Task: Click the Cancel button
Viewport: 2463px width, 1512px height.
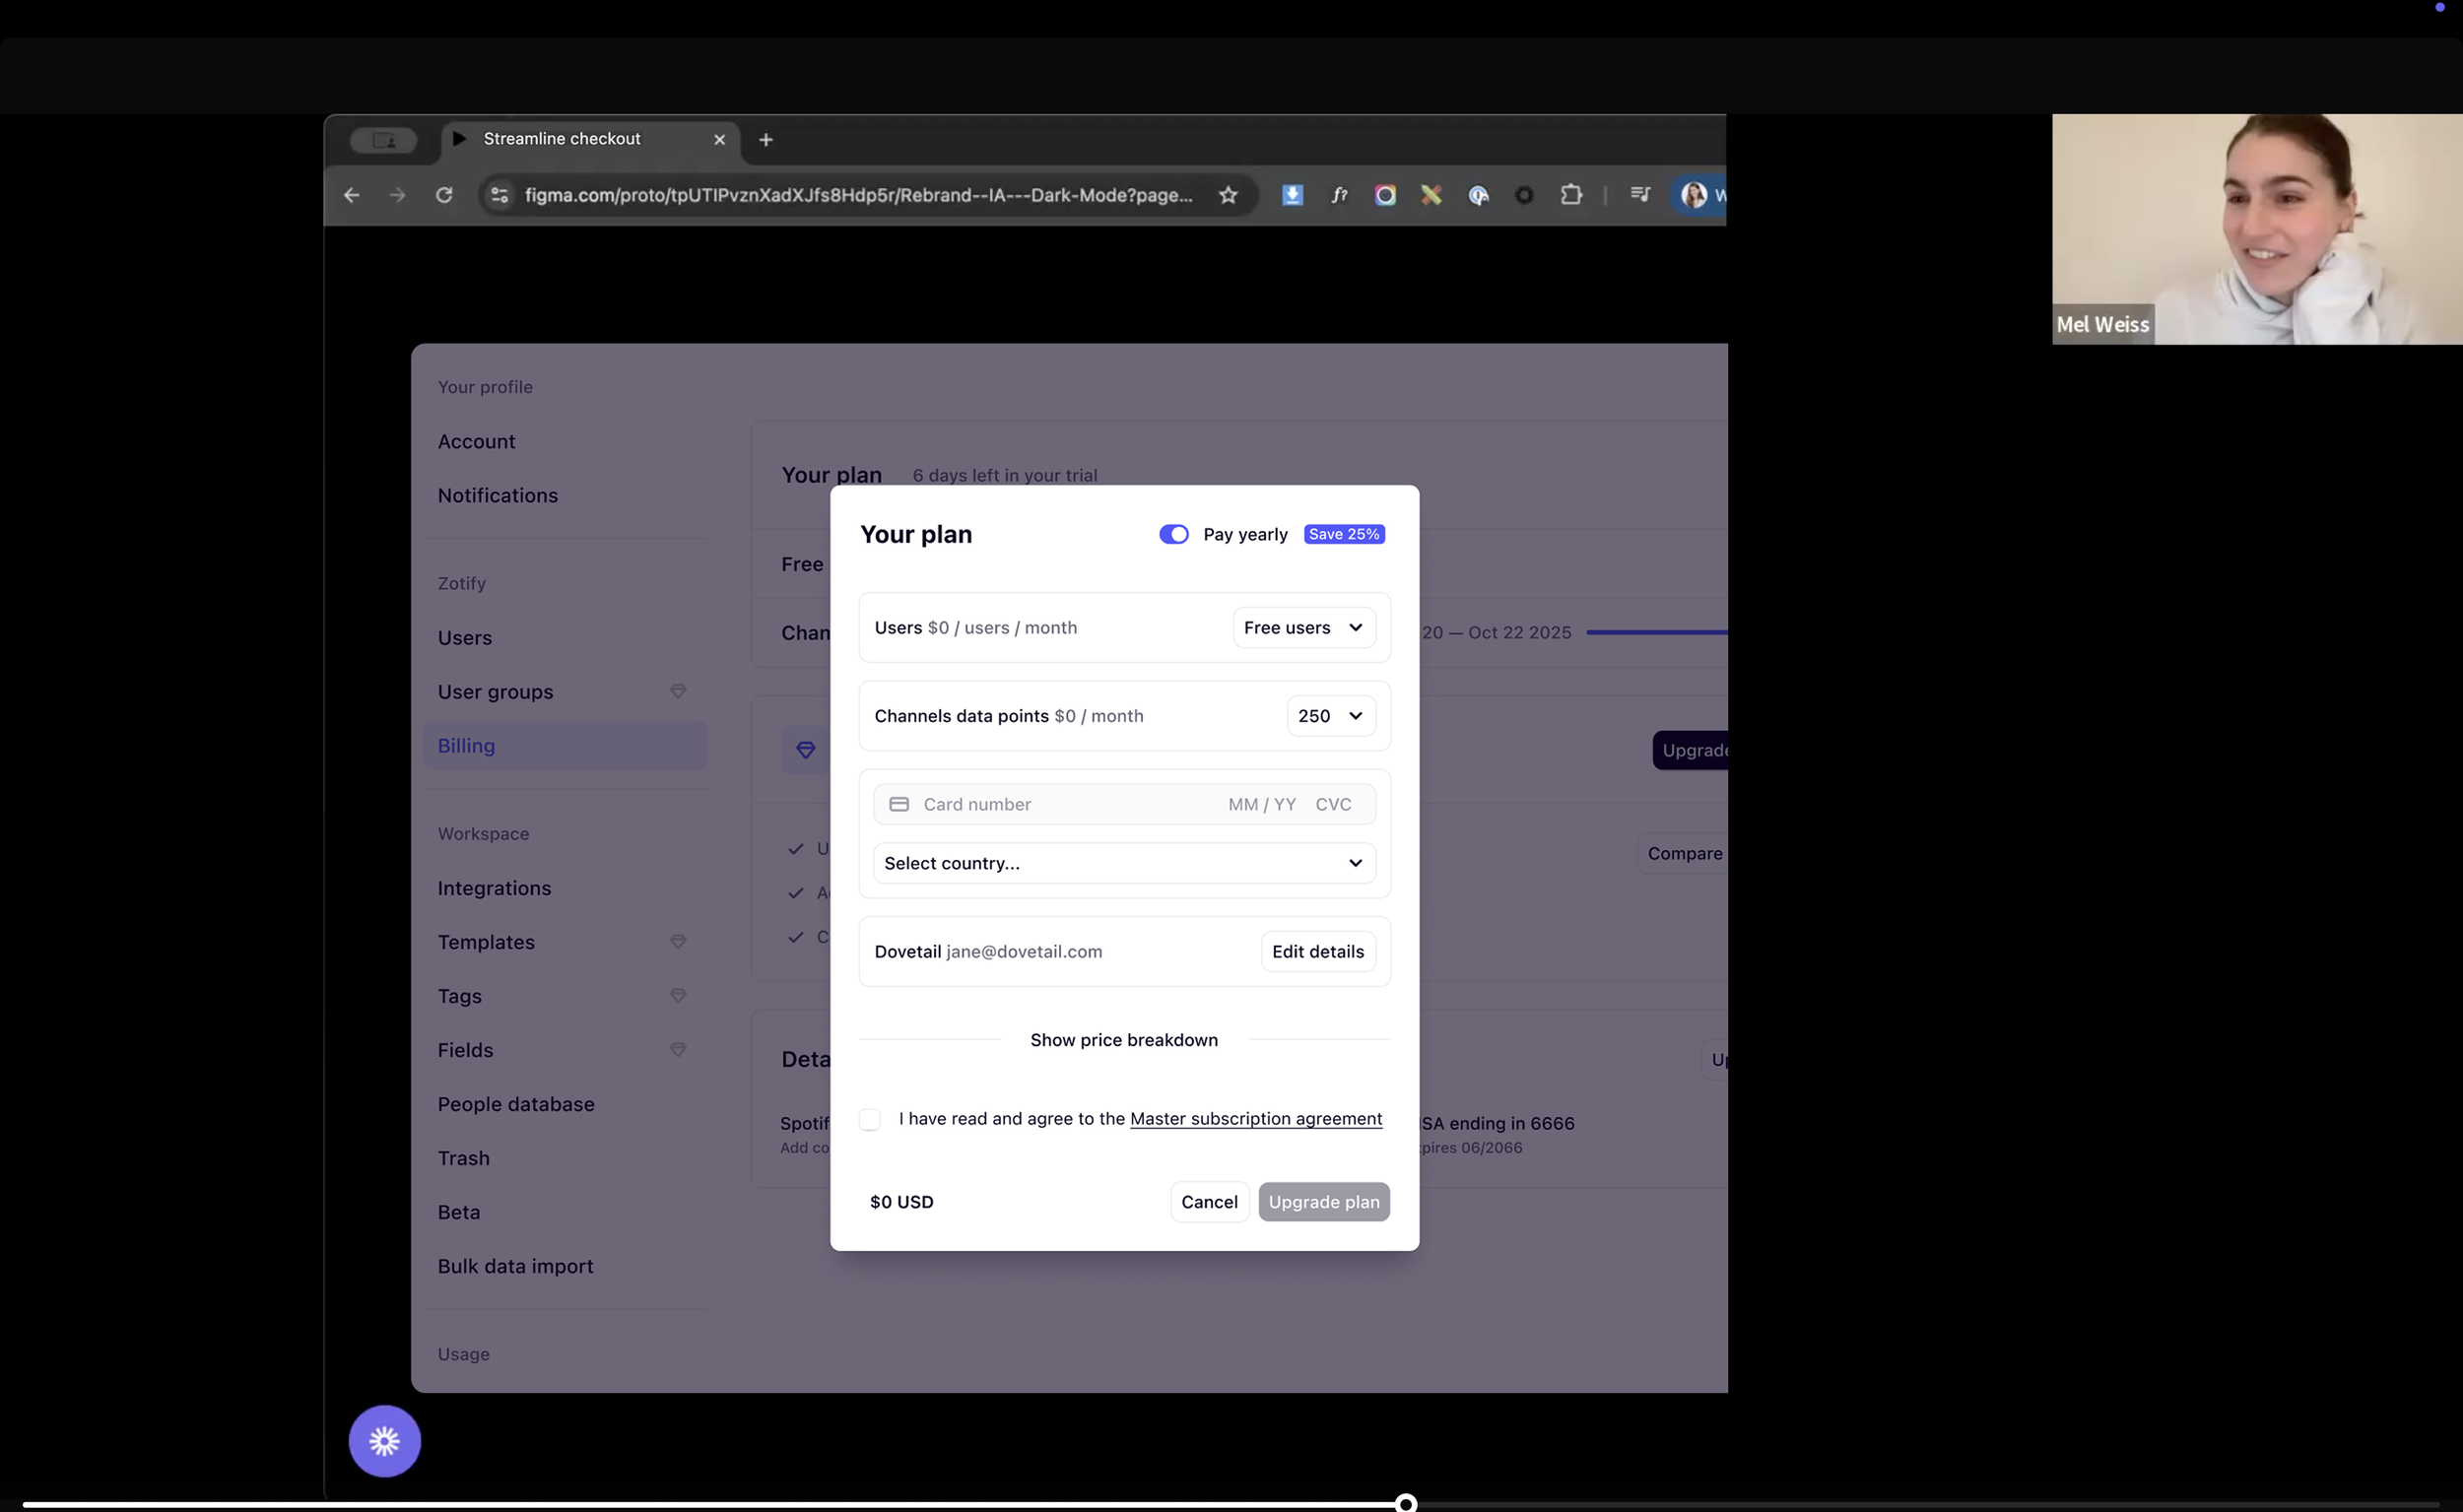Action: (x=1208, y=1202)
